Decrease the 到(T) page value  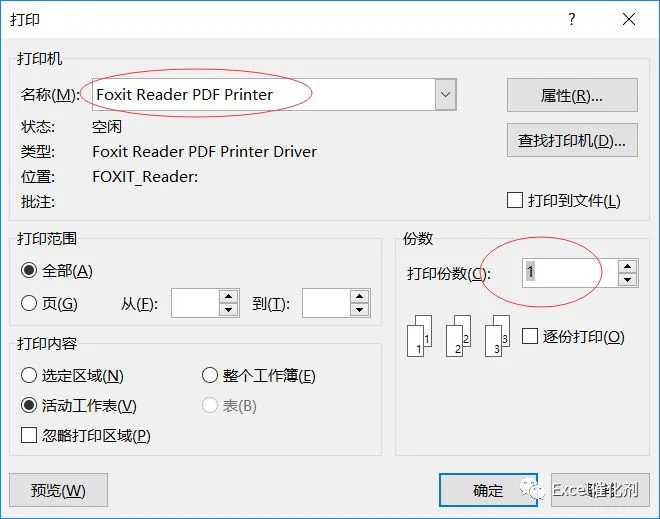click(359, 310)
